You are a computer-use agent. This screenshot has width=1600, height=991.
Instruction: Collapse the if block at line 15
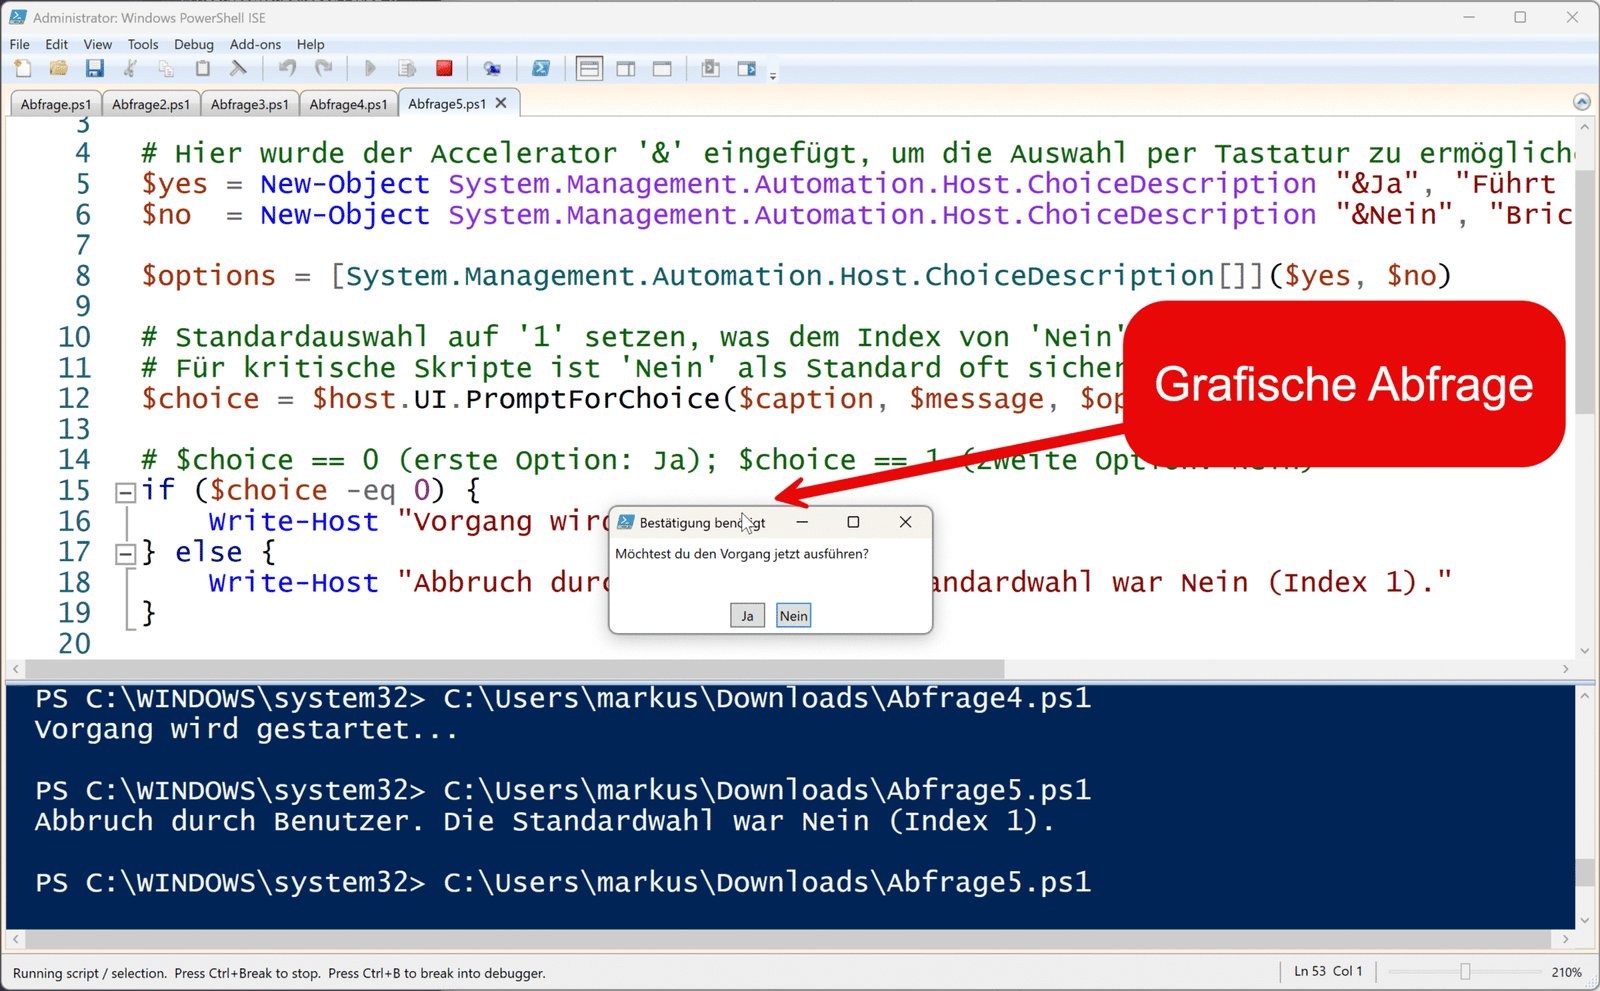pos(124,490)
